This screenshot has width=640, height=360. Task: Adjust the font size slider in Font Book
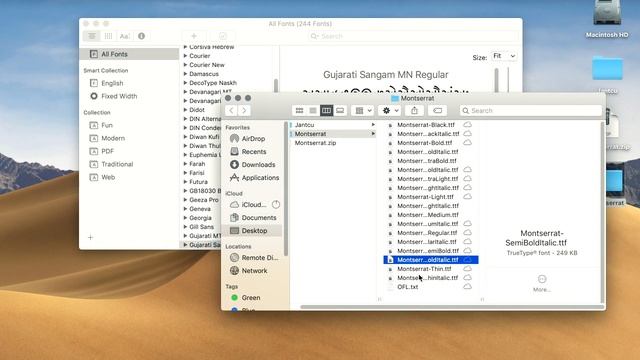point(508,80)
